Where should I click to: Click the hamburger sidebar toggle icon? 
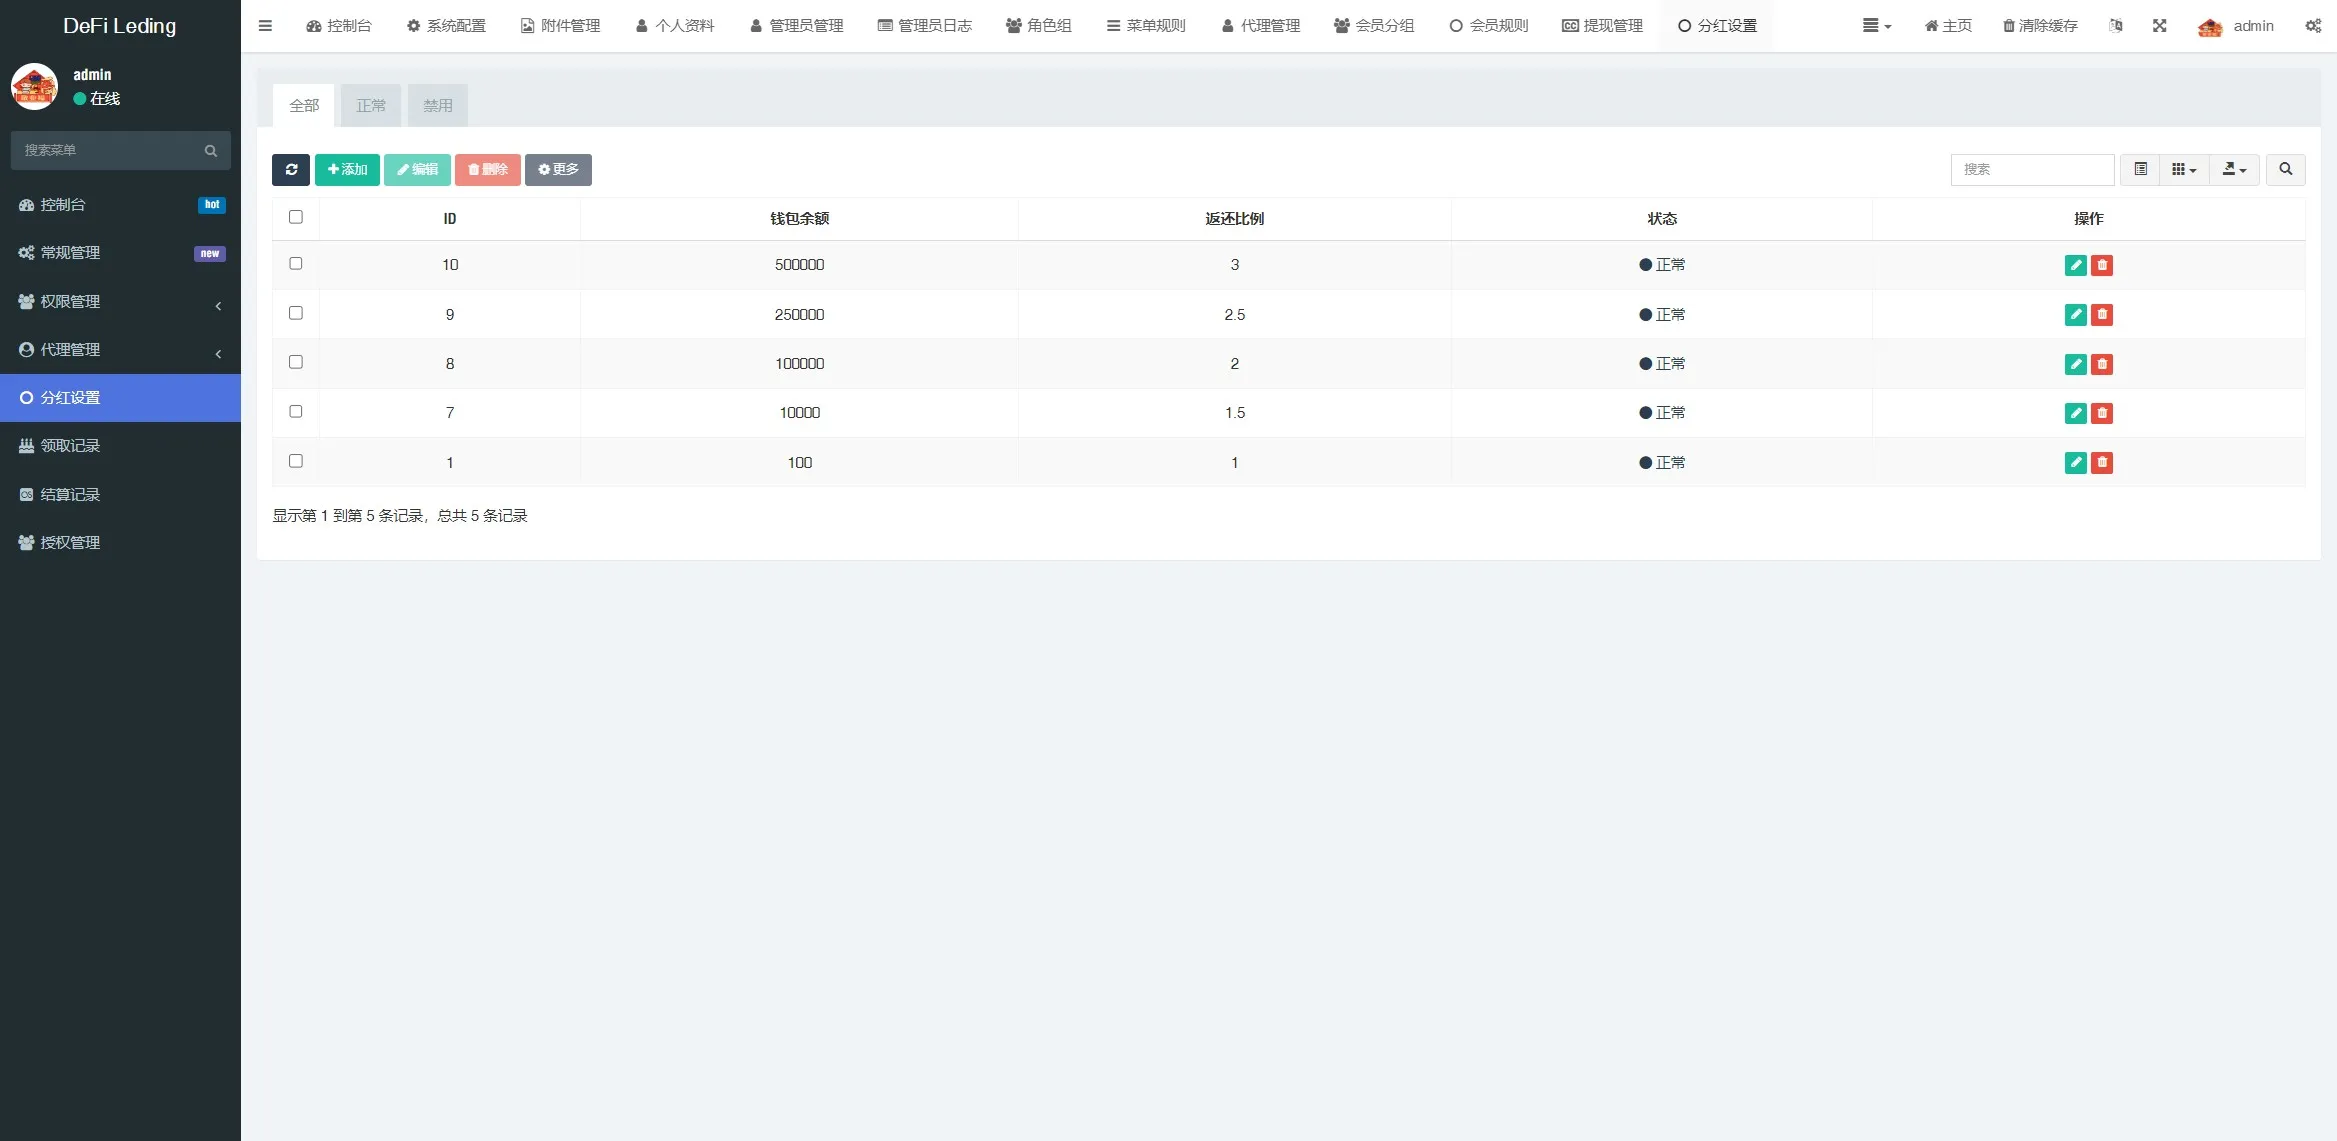coord(265,26)
